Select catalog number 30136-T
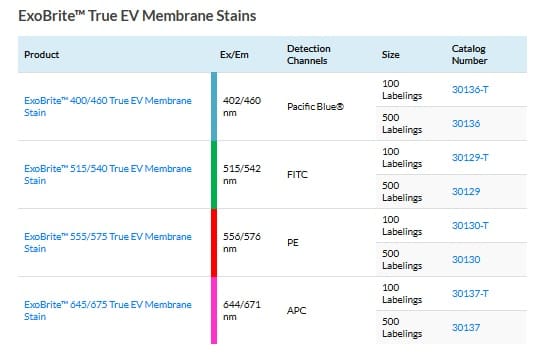The height and width of the screenshot is (363, 537). click(x=470, y=90)
